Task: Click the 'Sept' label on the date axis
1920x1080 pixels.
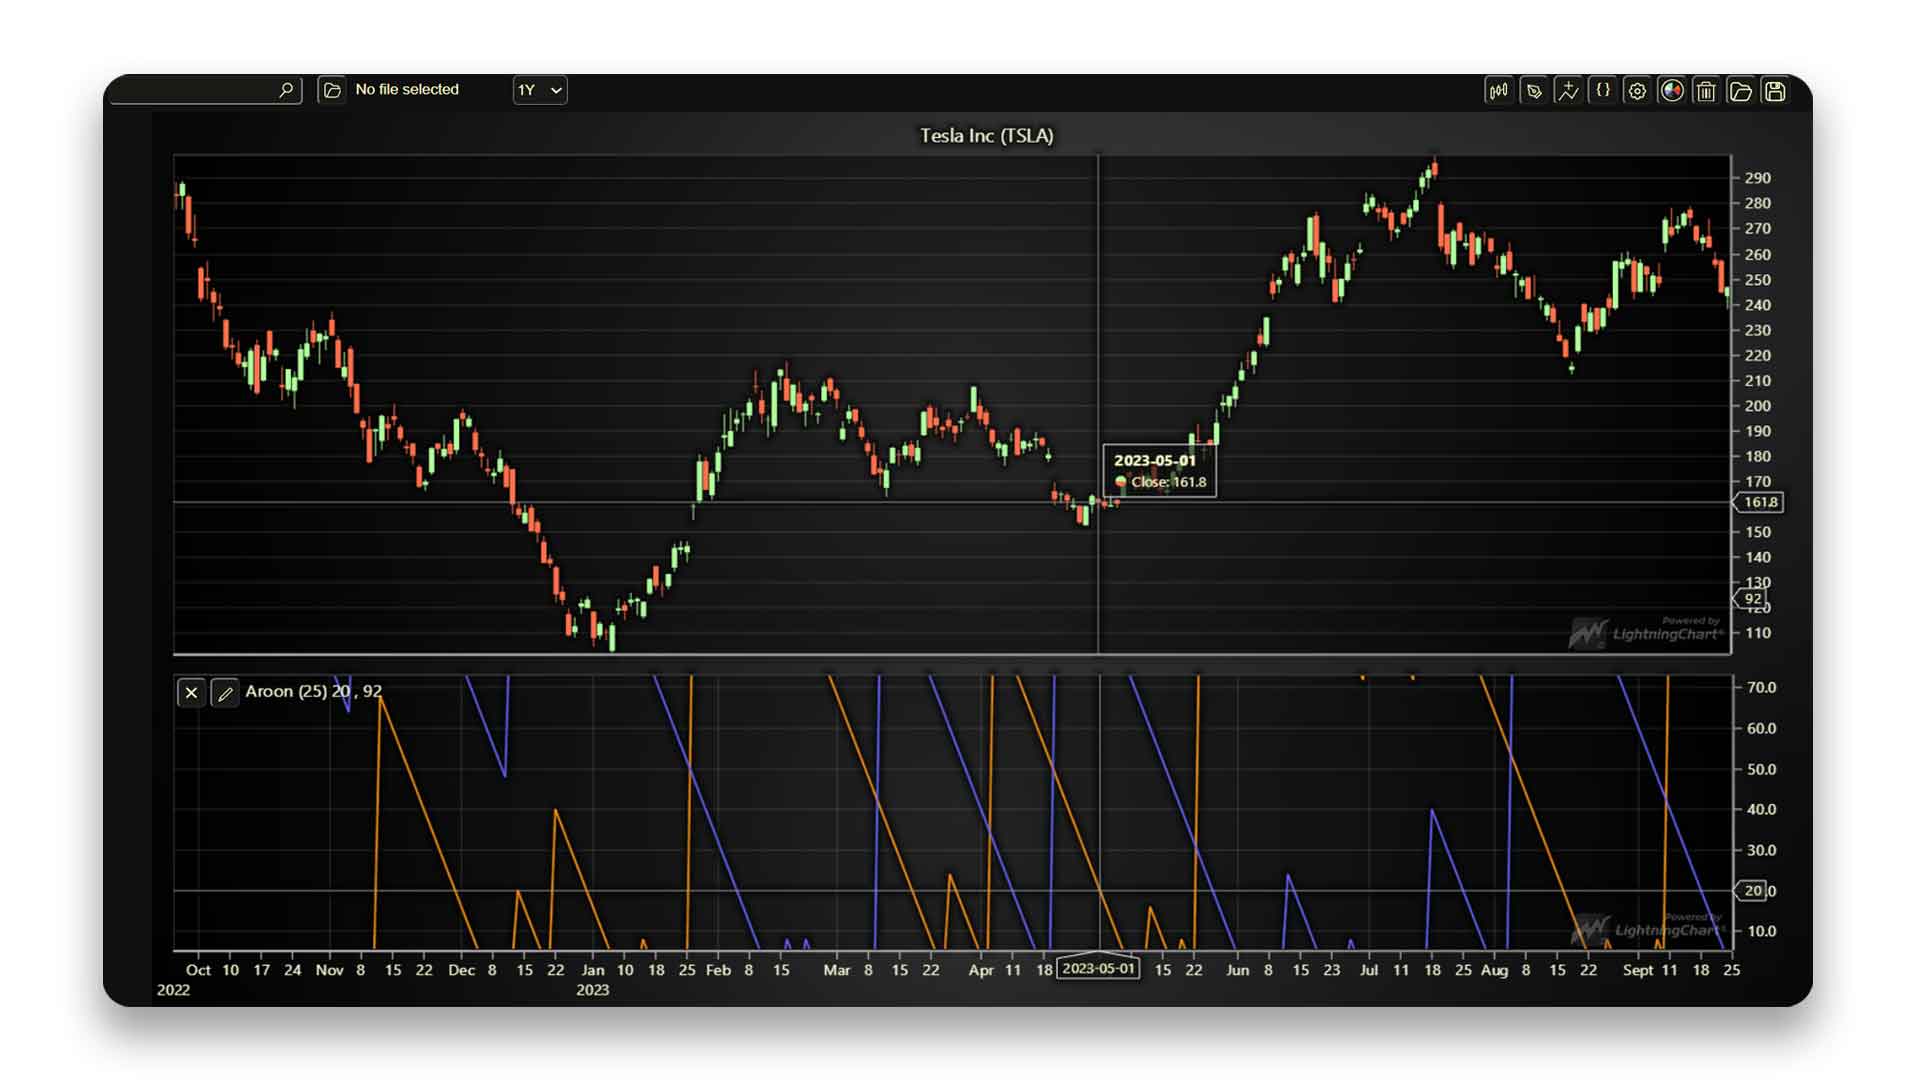Action: [x=1638, y=970]
